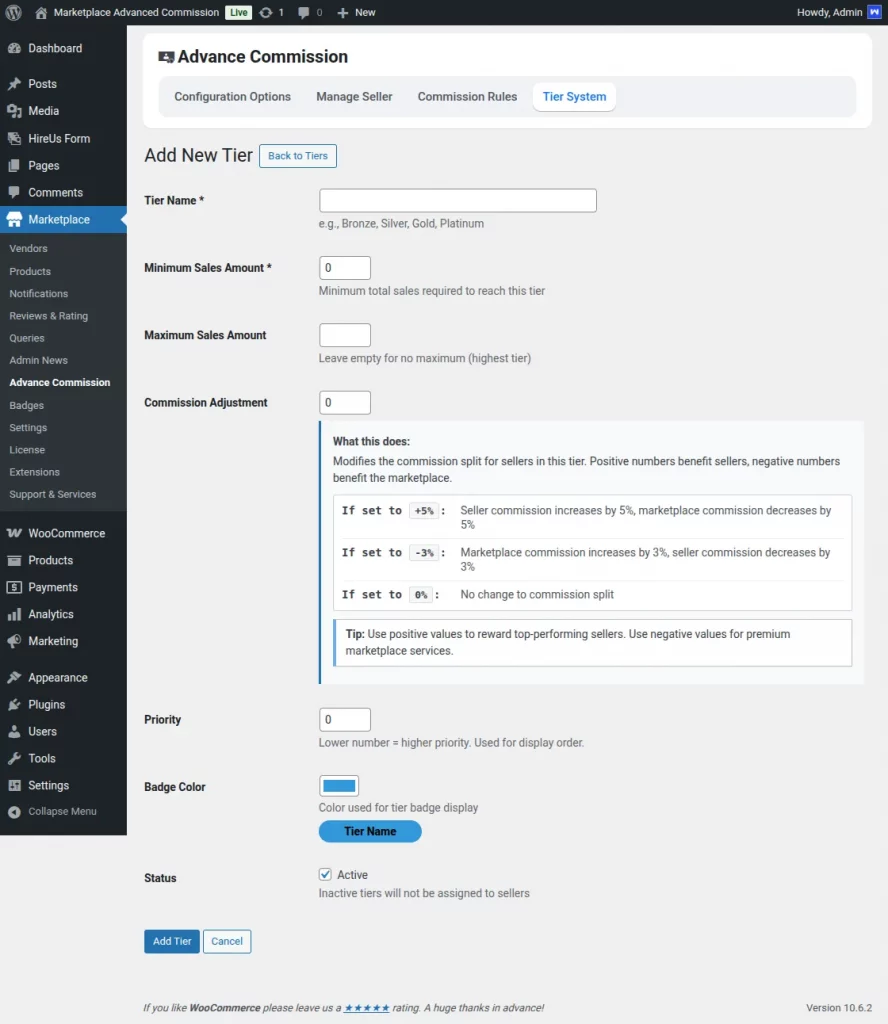888x1024 pixels.
Task: Click the Add Tier button
Action: (172, 941)
